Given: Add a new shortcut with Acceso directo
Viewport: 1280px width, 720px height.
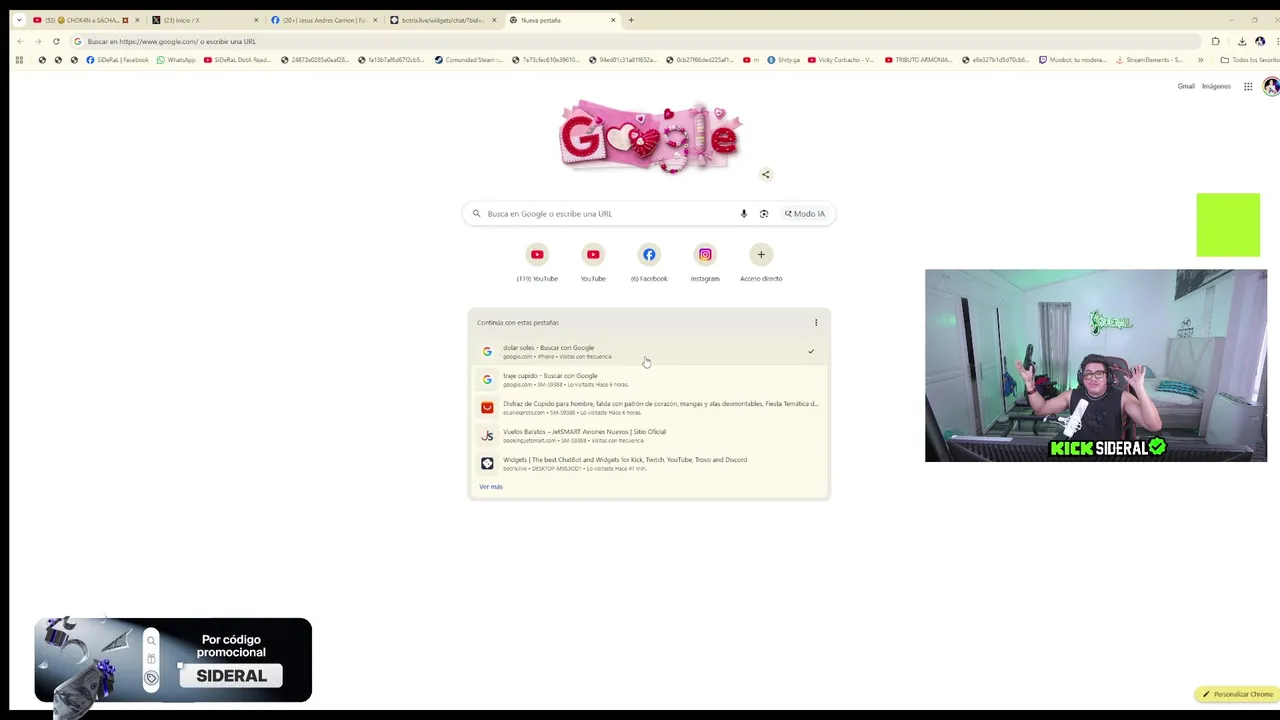Looking at the screenshot, I should click(761, 262).
